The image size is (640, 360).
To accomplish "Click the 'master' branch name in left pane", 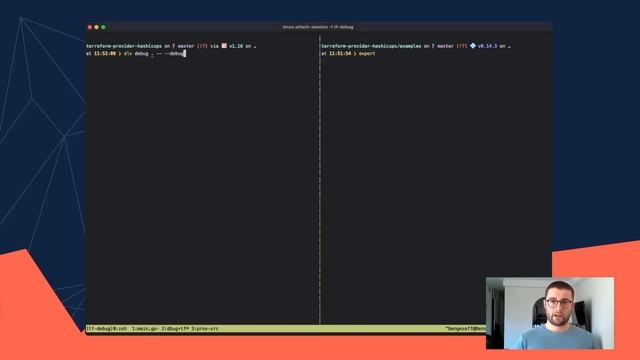I will pos(186,46).
